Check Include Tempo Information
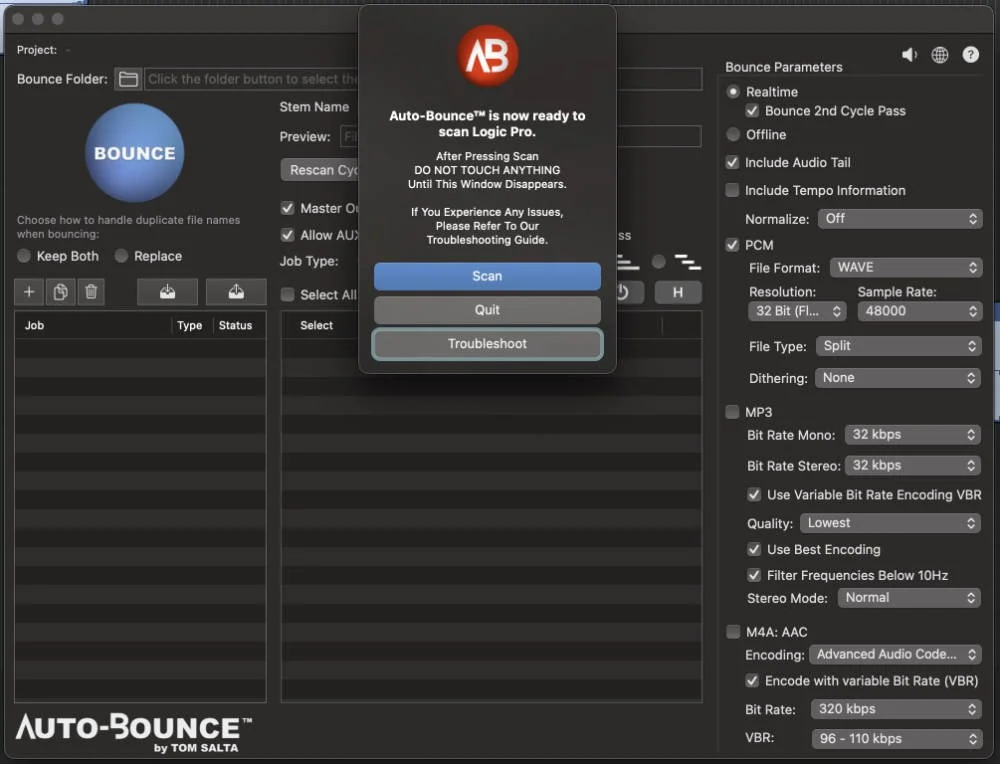Viewport: 1000px width, 764px height. point(734,190)
